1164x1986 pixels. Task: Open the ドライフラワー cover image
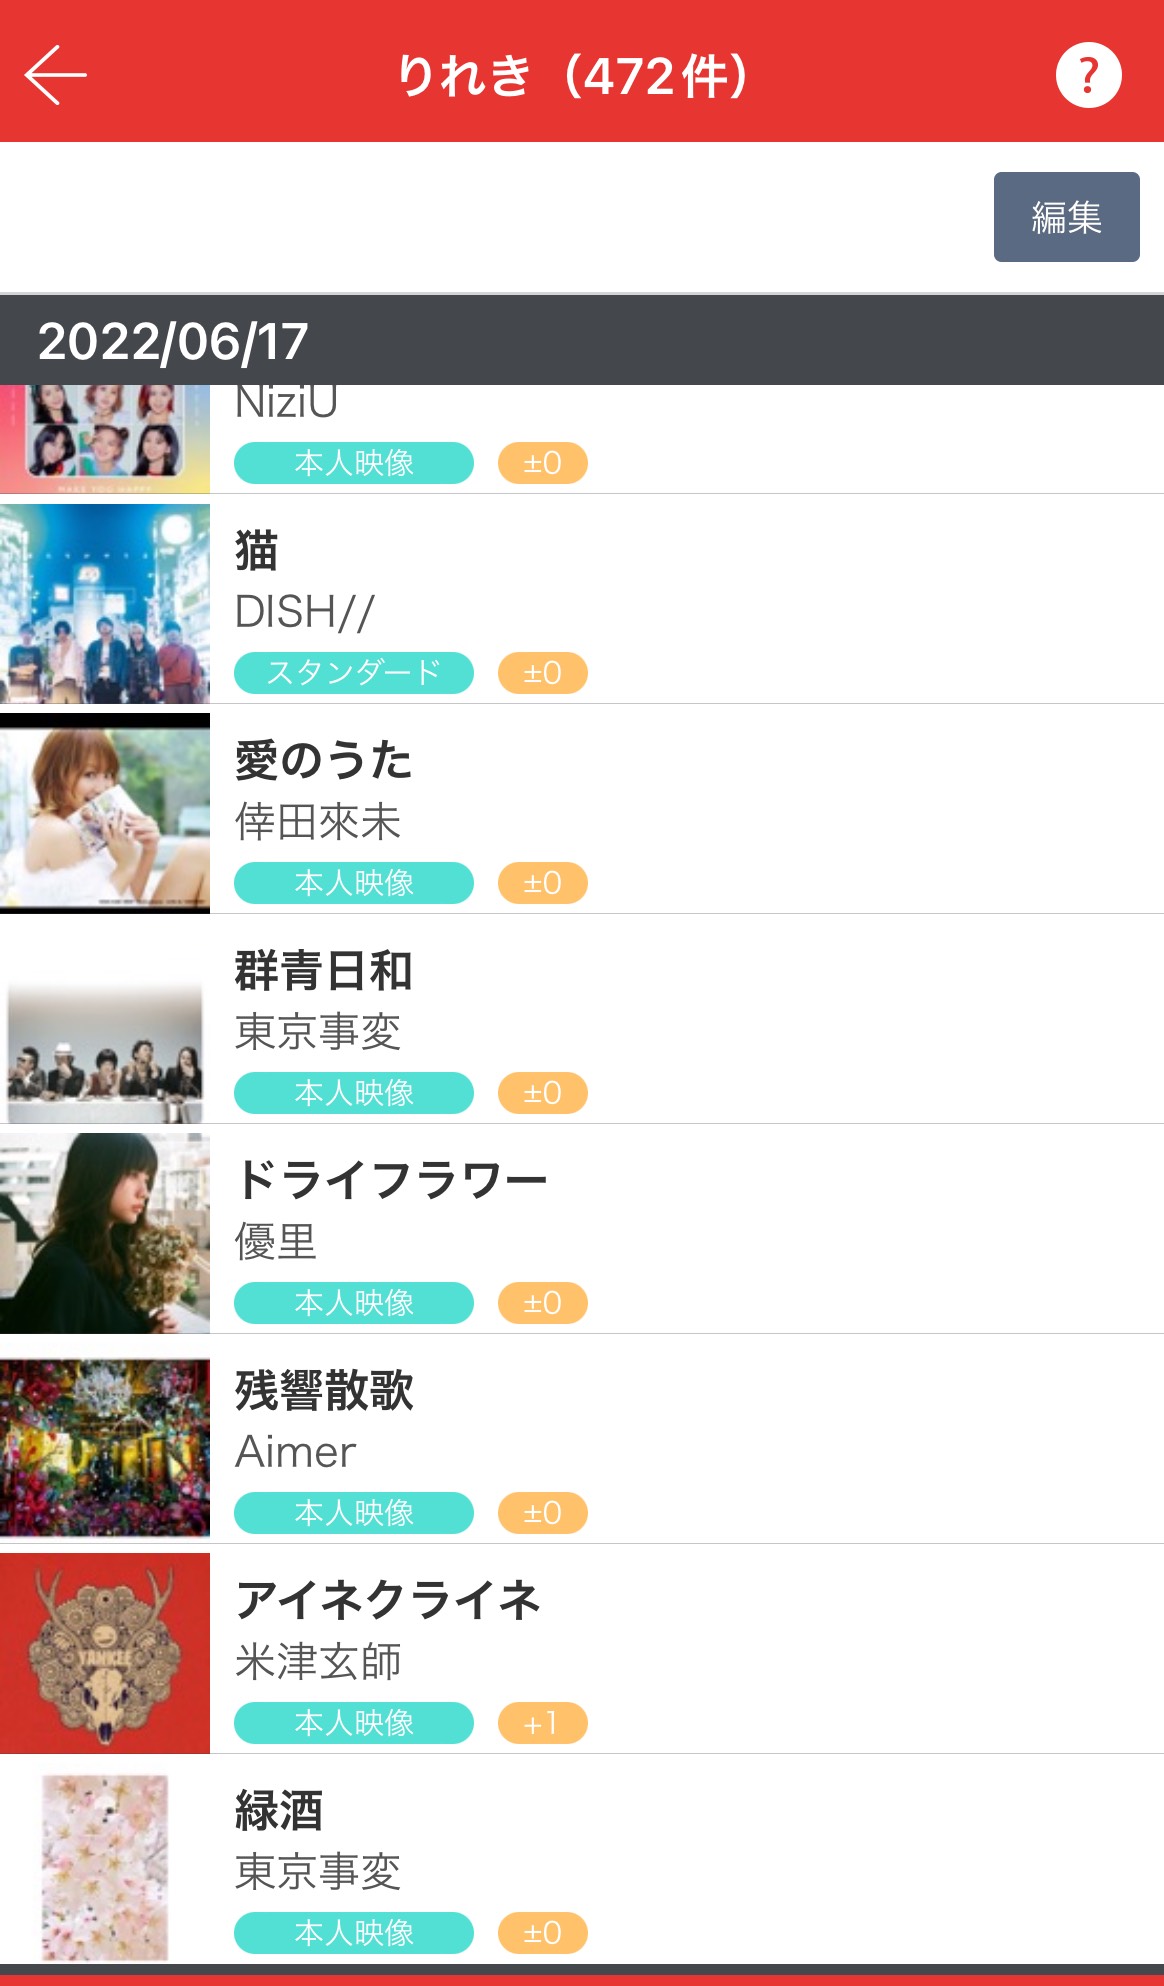click(105, 1233)
